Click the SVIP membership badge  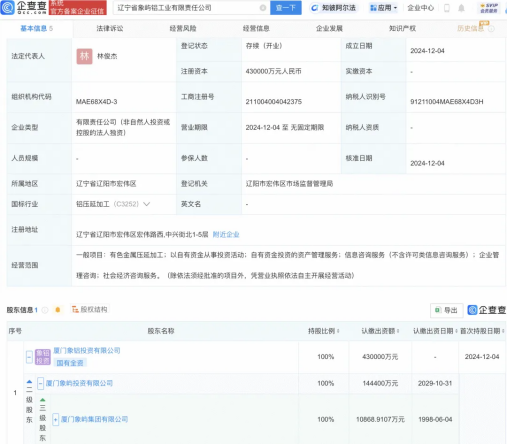click(x=489, y=8)
